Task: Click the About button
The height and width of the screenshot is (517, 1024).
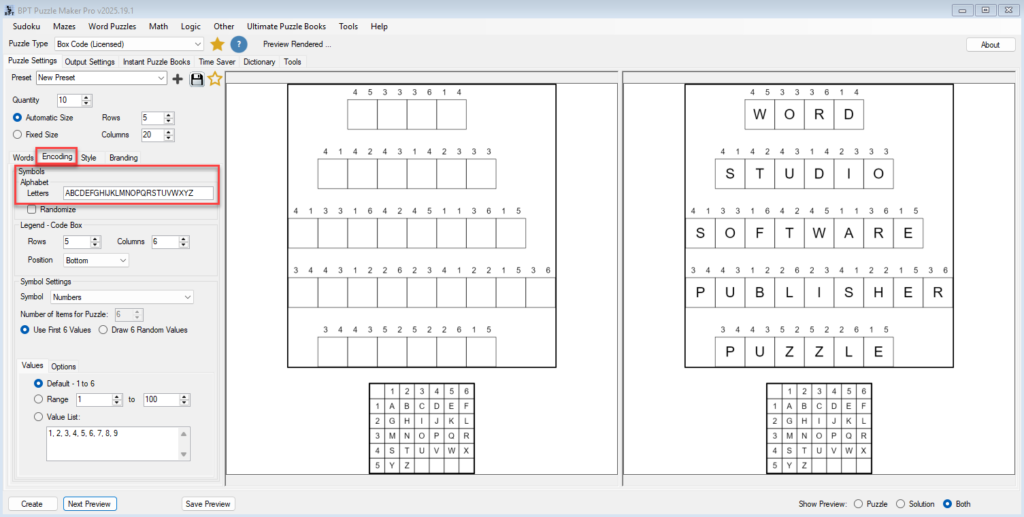Action: [x=990, y=44]
